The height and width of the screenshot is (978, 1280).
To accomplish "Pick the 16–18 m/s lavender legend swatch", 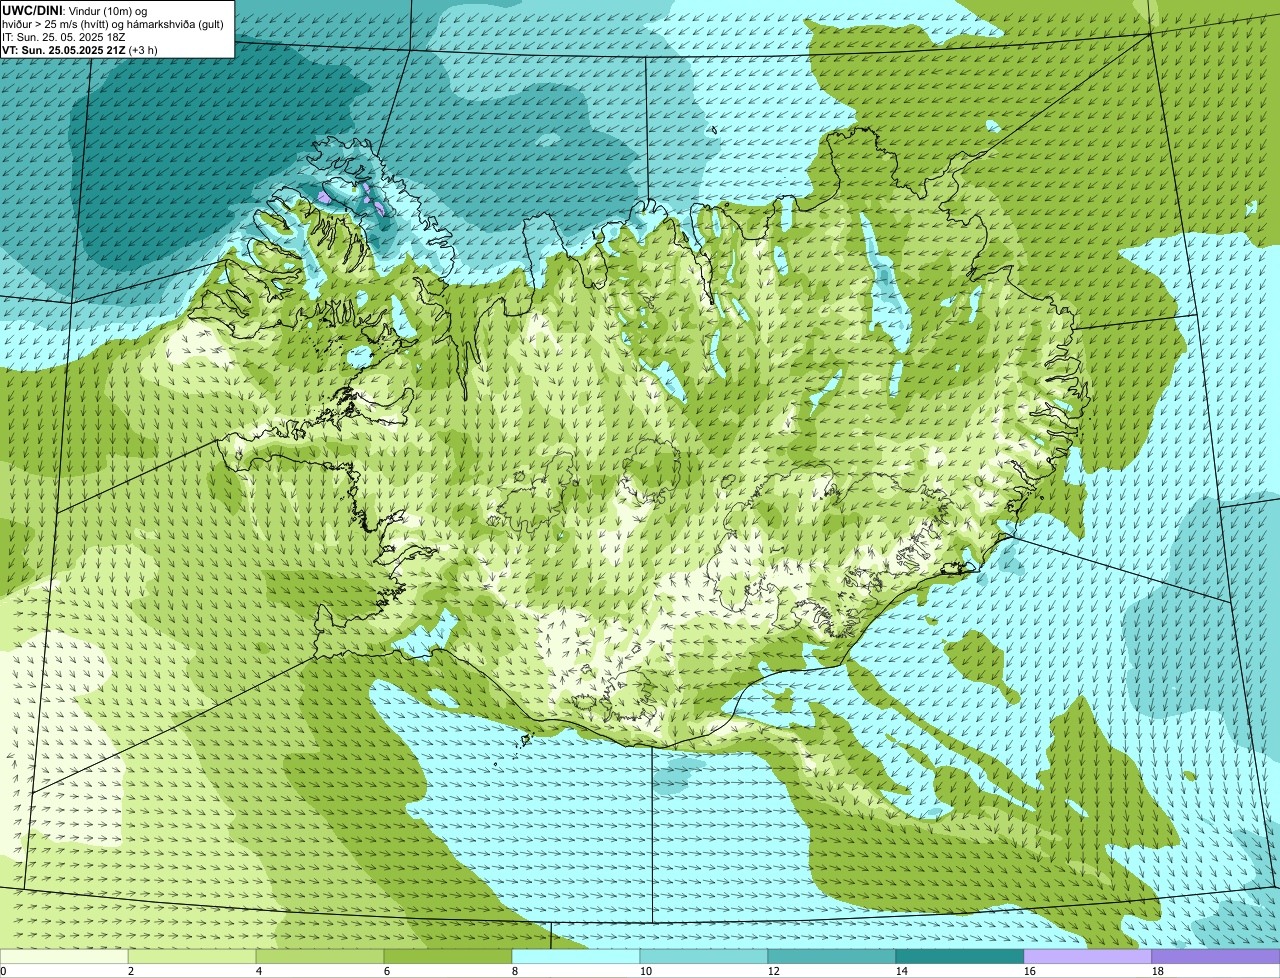I will 1088,957.
